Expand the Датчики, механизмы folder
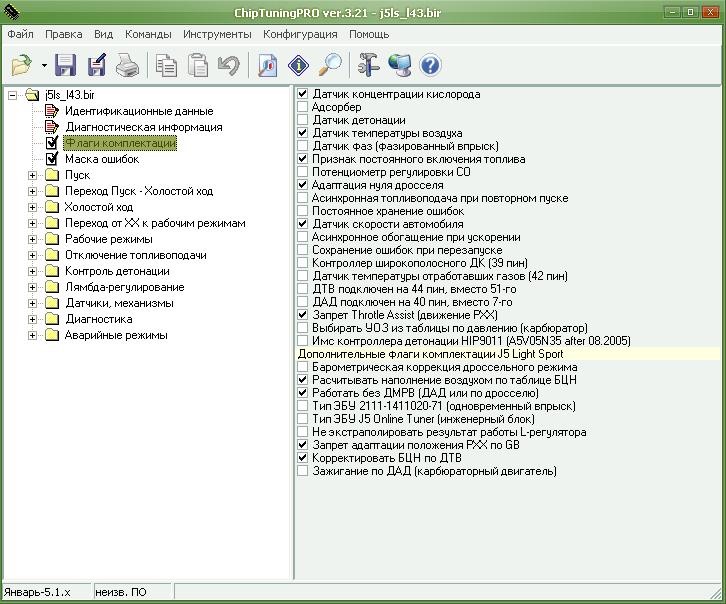Image resolution: width=726 pixels, height=604 pixels. click(32, 304)
